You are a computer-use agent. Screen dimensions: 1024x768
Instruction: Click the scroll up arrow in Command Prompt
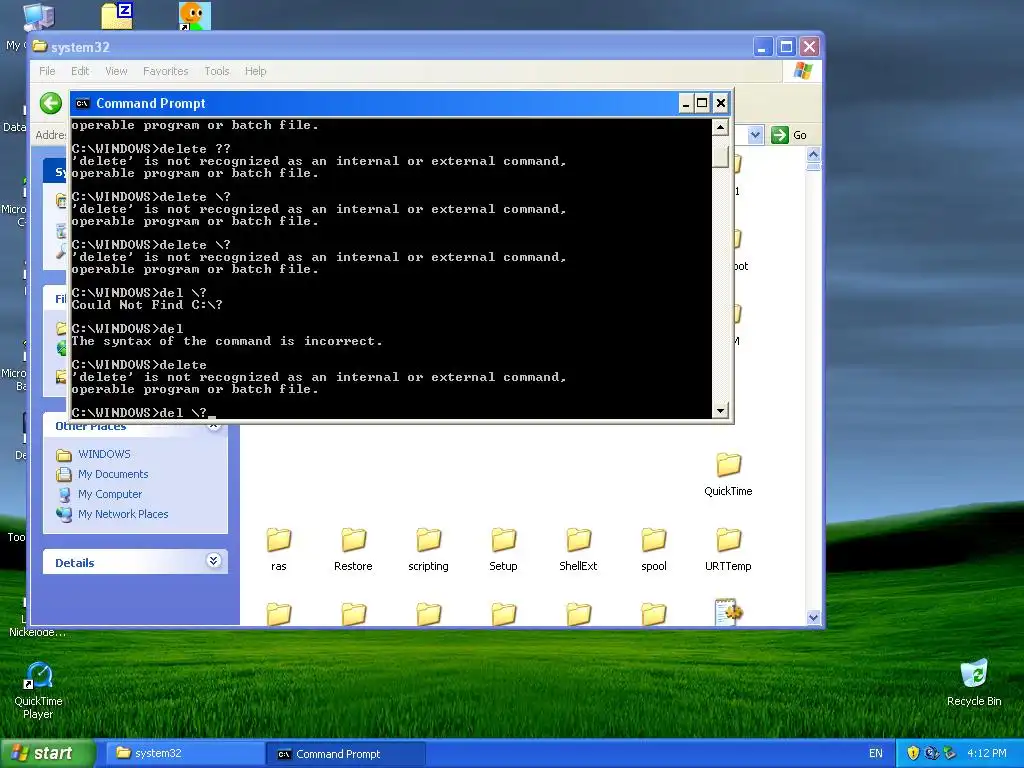(x=720, y=127)
